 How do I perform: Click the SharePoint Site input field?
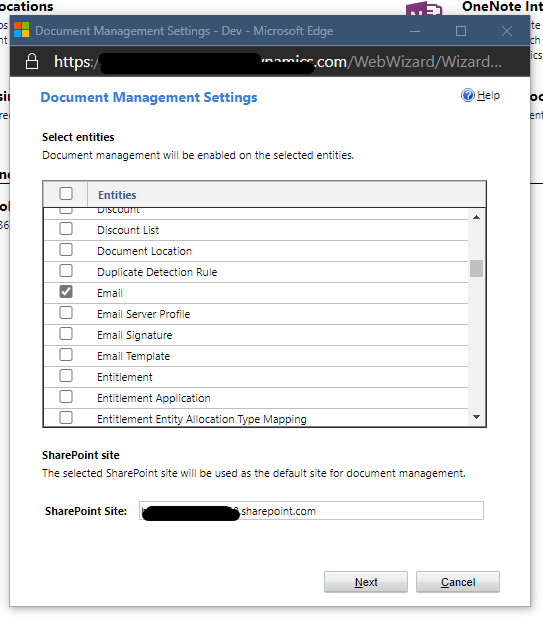311,511
